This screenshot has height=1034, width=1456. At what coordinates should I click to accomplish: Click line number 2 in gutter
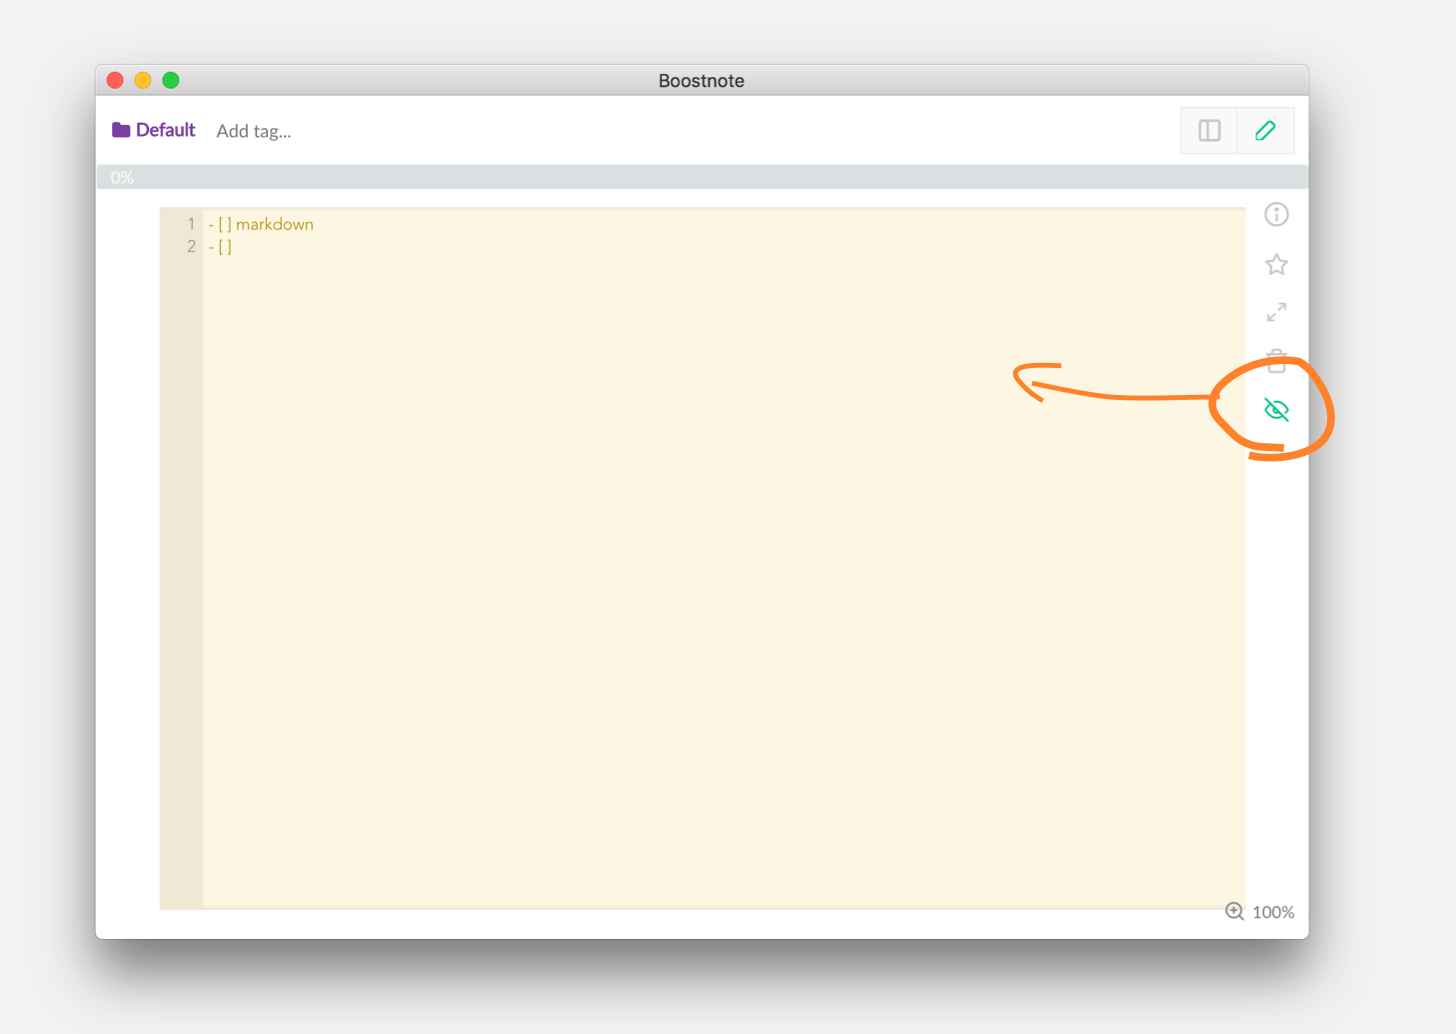pyautogui.click(x=191, y=246)
